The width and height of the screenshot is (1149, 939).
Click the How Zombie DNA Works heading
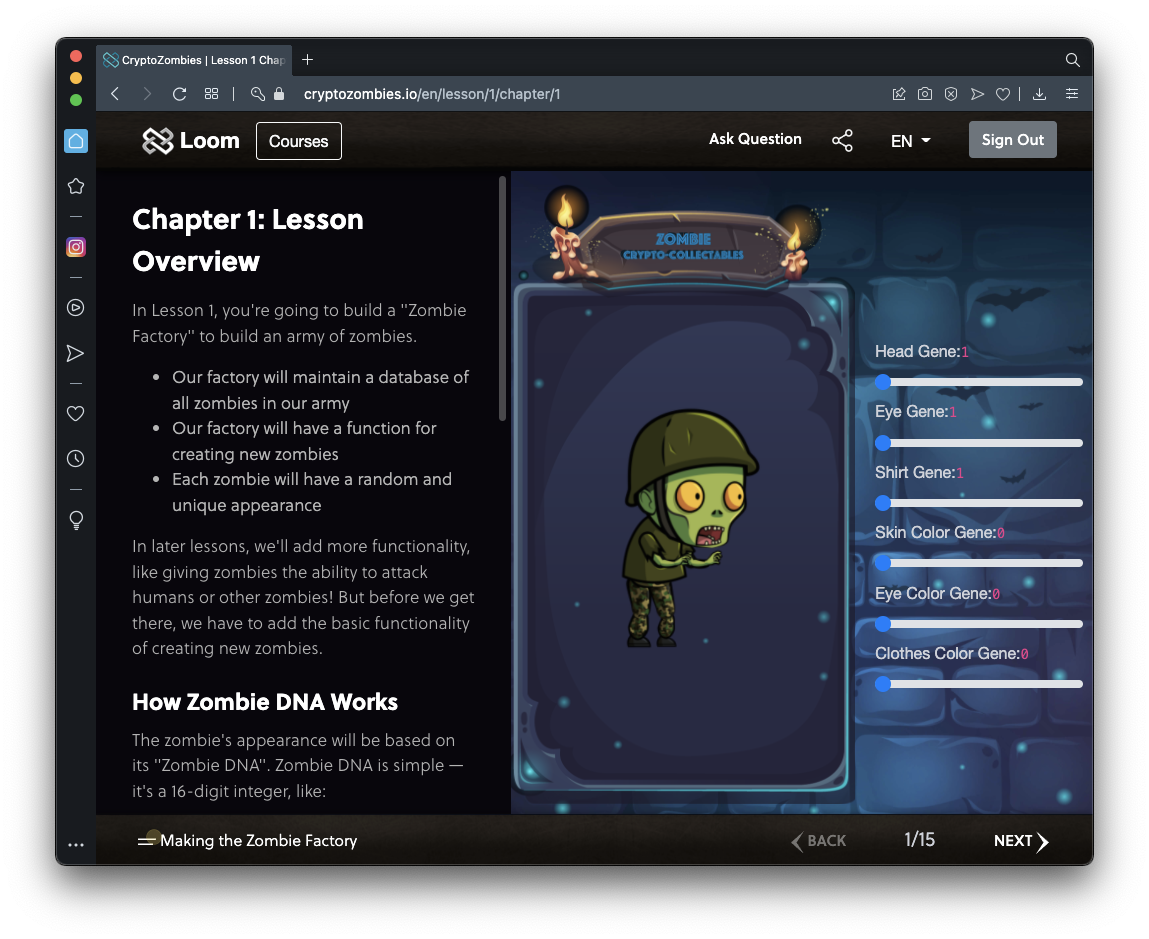[265, 702]
